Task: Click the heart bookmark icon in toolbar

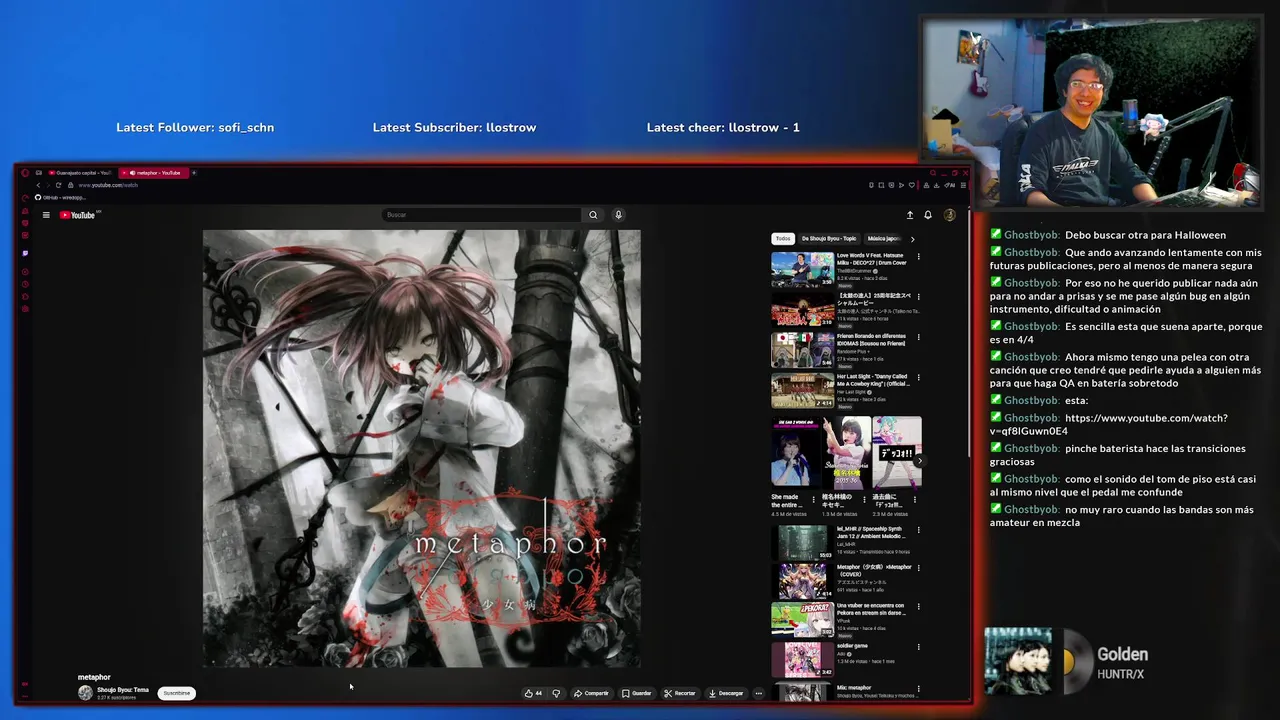Action: [x=911, y=185]
